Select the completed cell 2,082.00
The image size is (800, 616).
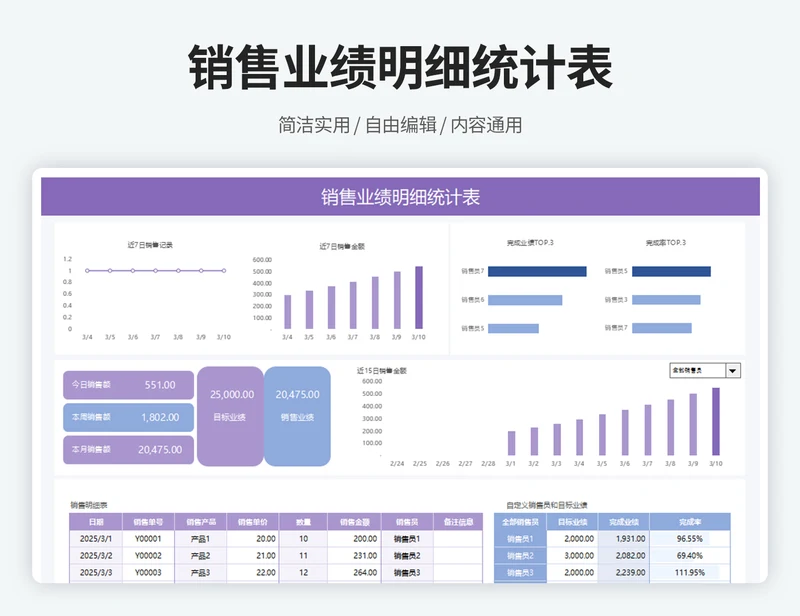tap(624, 556)
